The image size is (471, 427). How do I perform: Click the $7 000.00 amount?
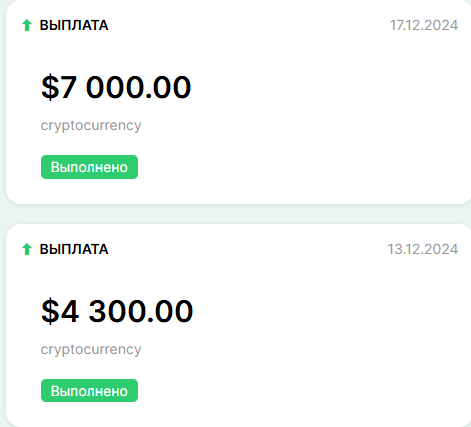[x=116, y=87]
